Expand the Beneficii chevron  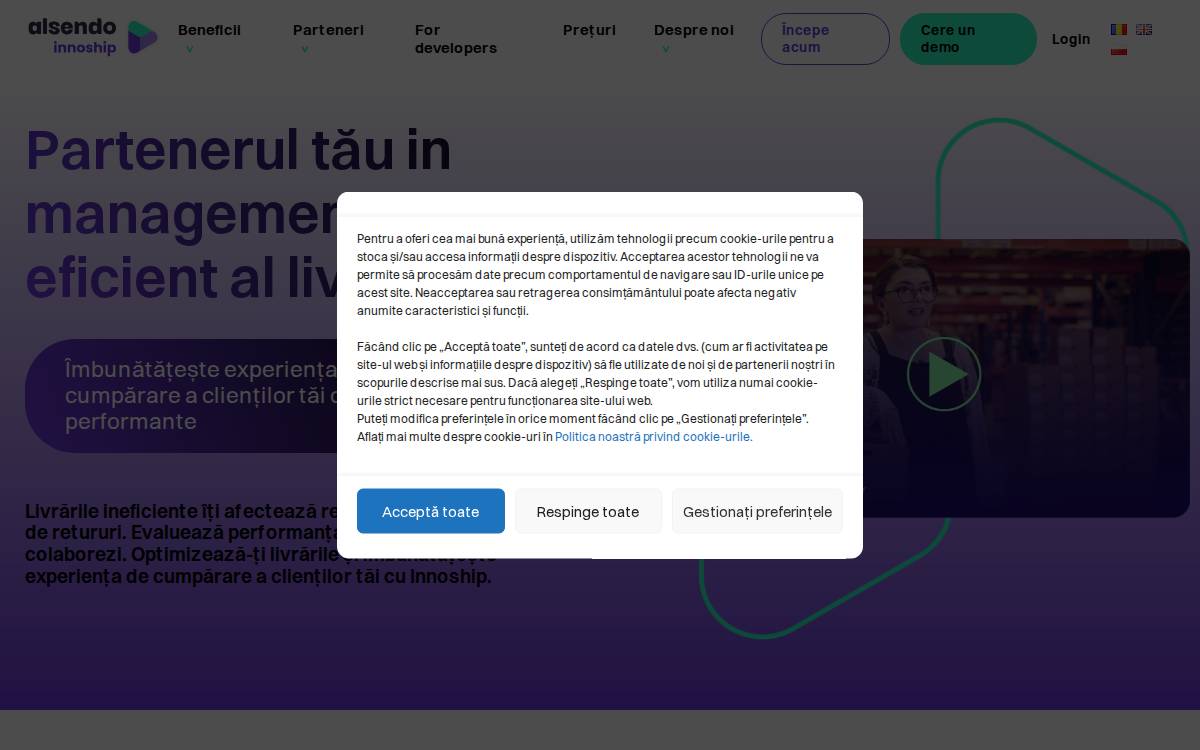[189, 49]
